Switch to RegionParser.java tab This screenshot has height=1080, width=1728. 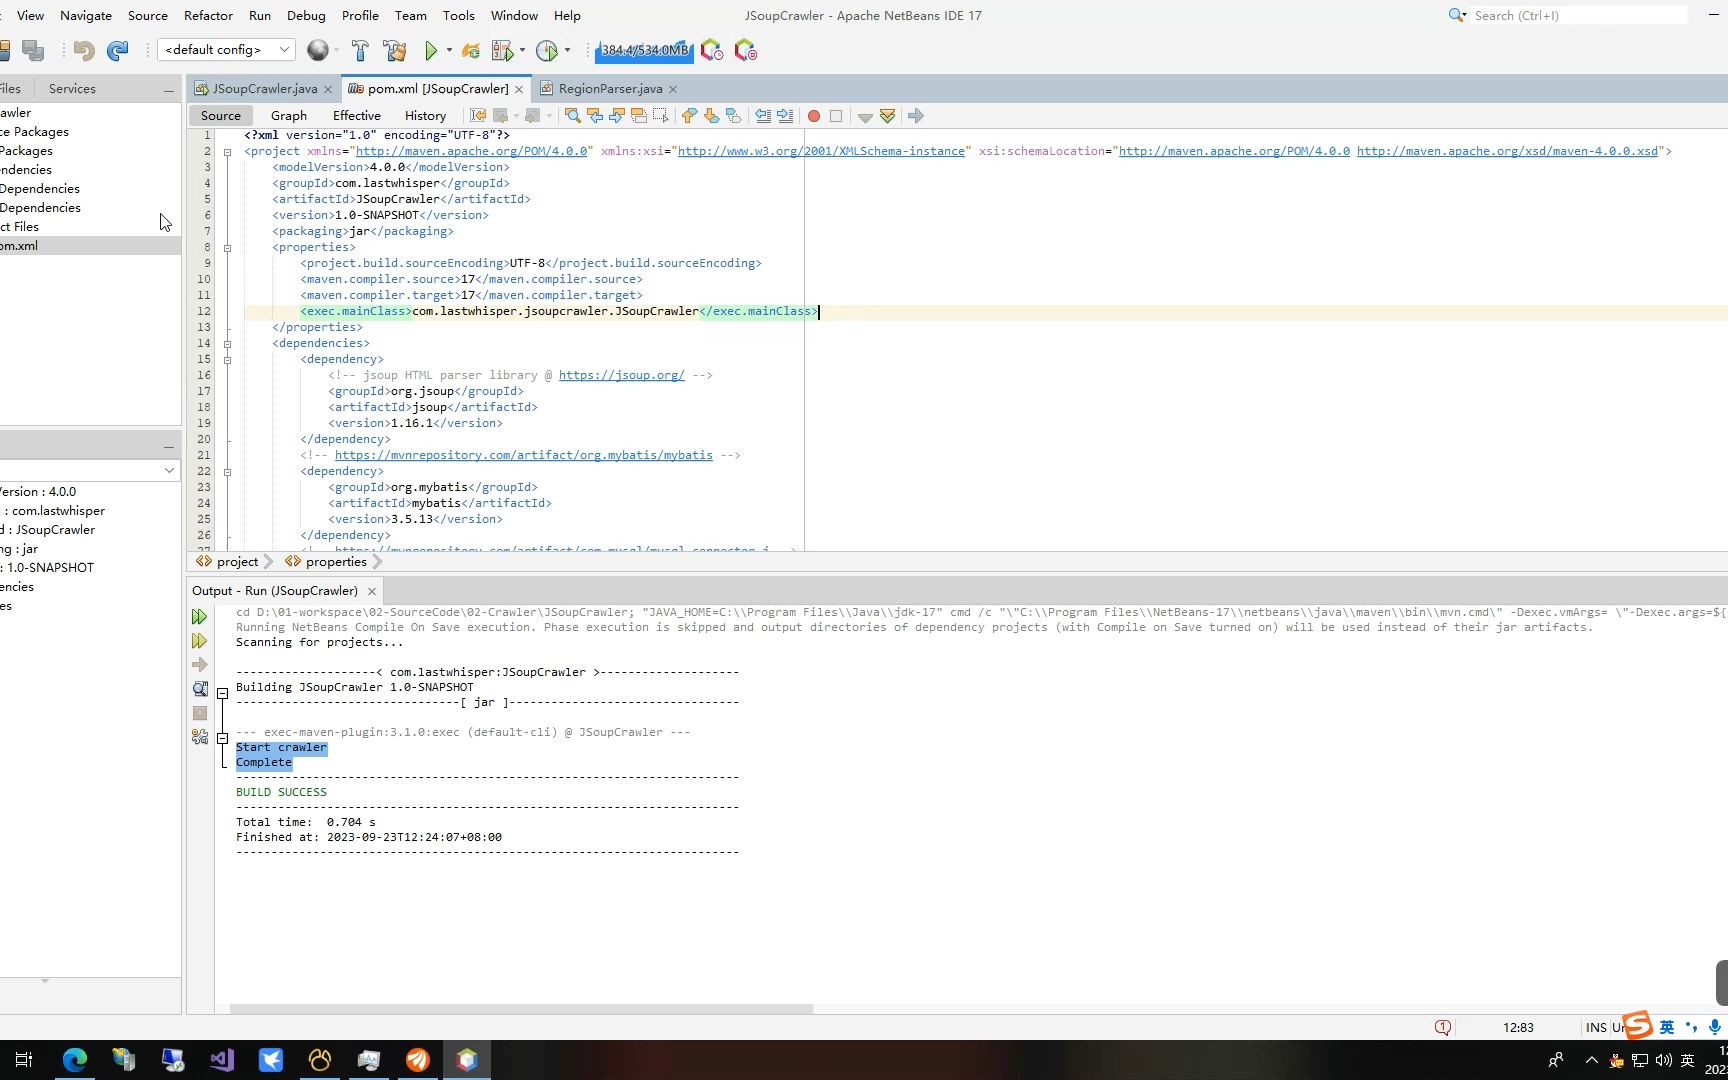click(610, 88)
